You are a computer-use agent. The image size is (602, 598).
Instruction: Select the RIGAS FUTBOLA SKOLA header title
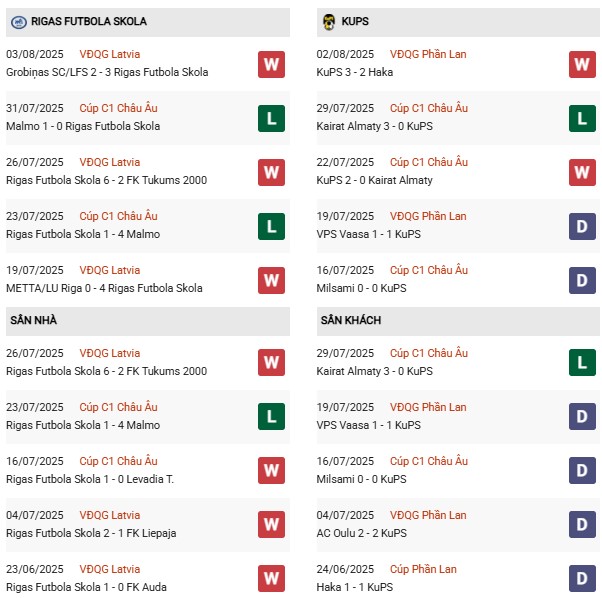coord(89,21)
